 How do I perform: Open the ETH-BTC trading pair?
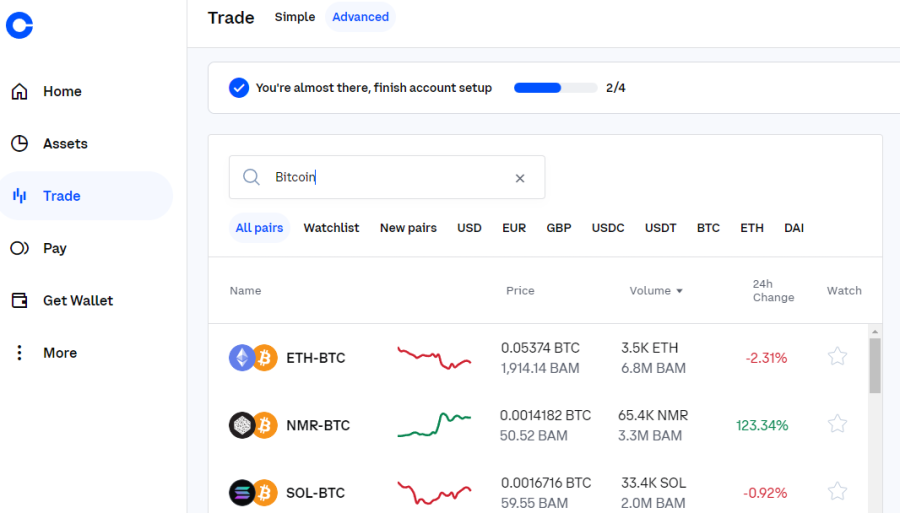tap(315, 357)
